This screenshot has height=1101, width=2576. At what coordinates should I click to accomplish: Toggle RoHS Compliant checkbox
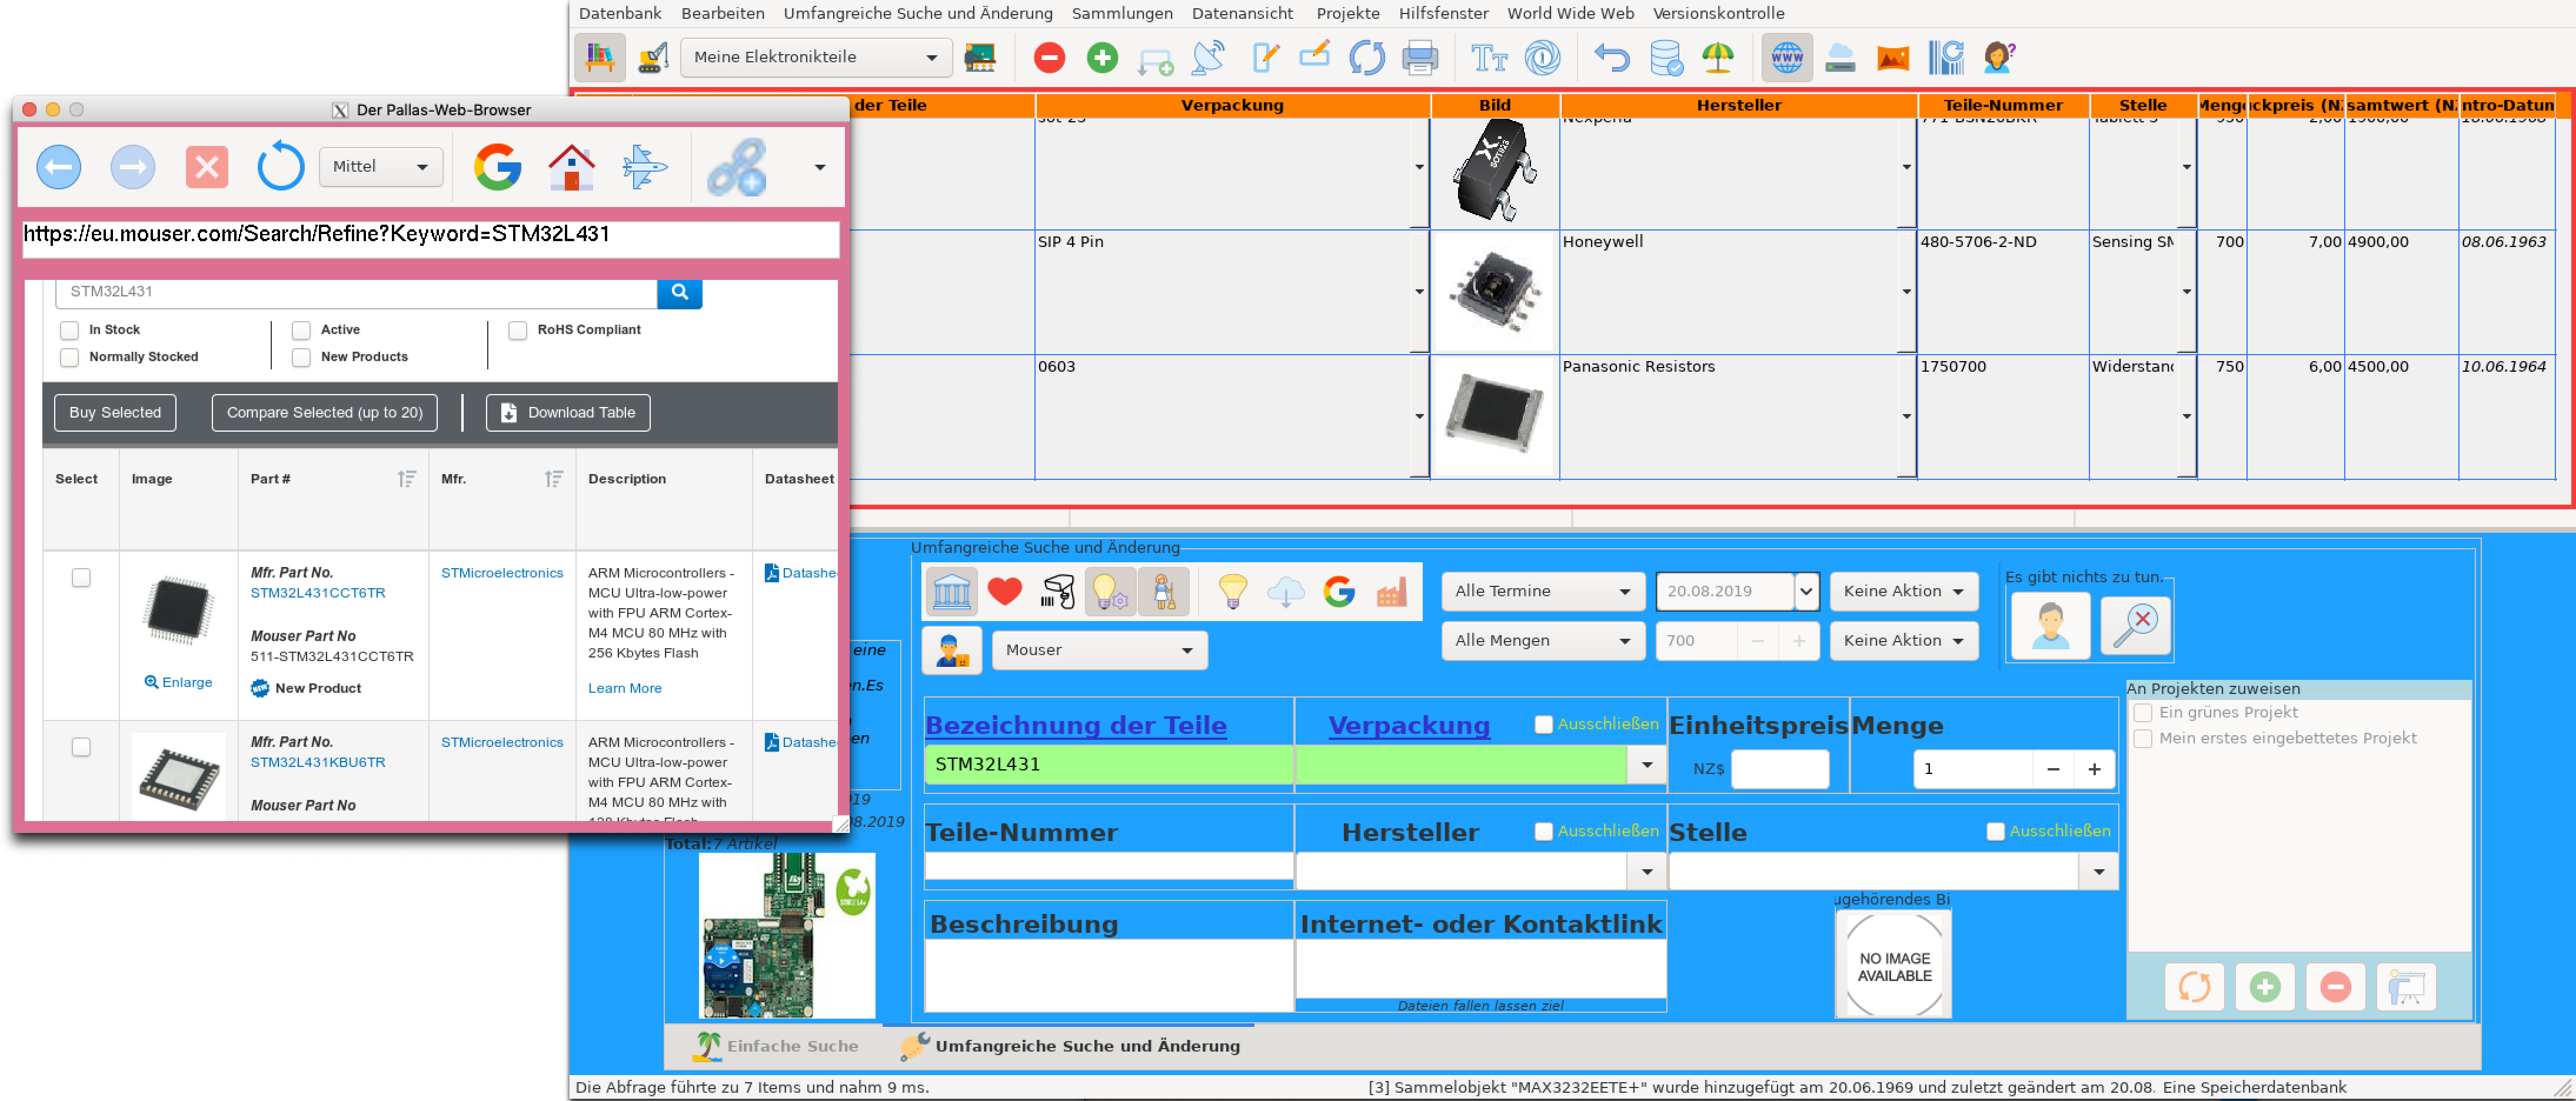click(518, 330)
